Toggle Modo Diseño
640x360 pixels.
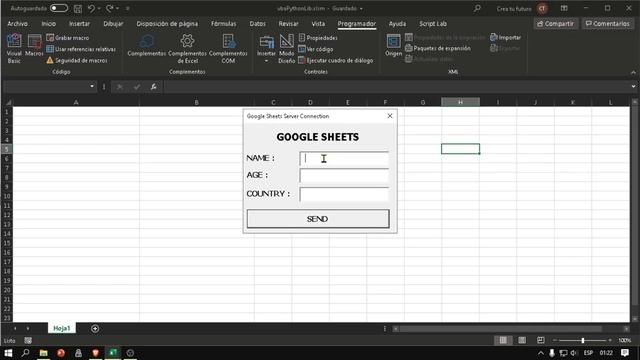[x=287, y=49]
